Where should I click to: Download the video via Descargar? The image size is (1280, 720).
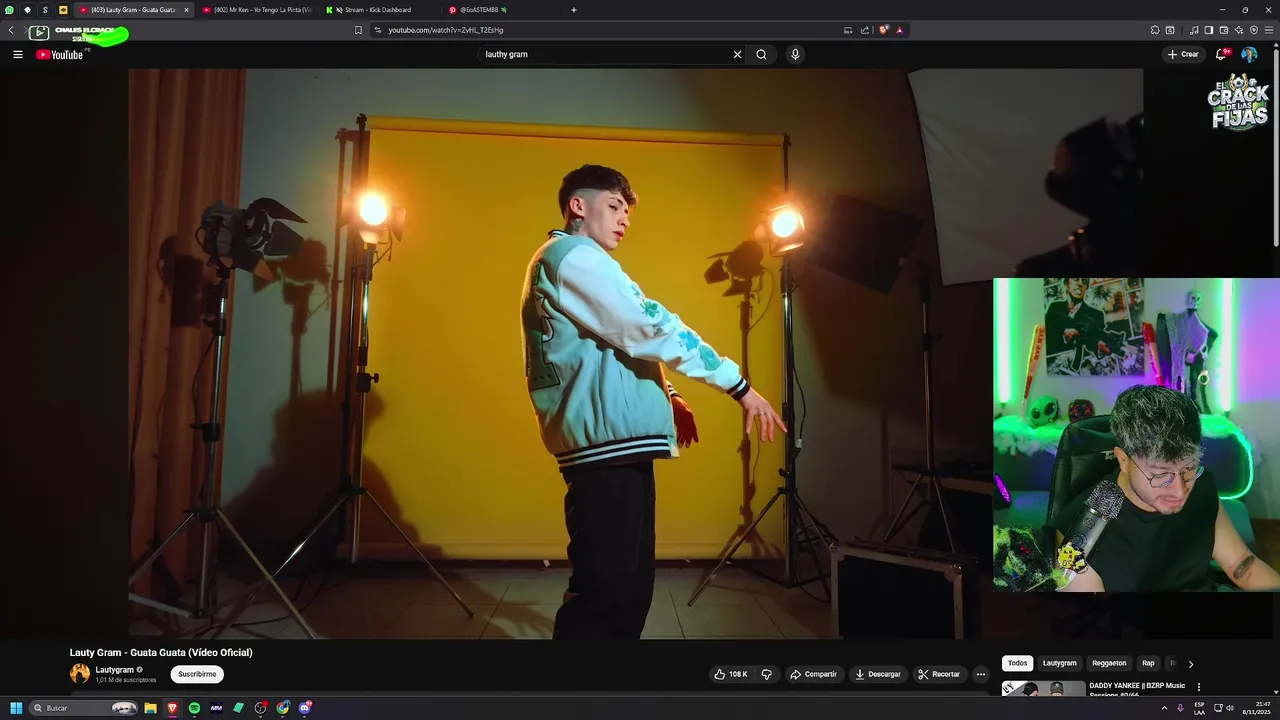[x=878, y=674]
